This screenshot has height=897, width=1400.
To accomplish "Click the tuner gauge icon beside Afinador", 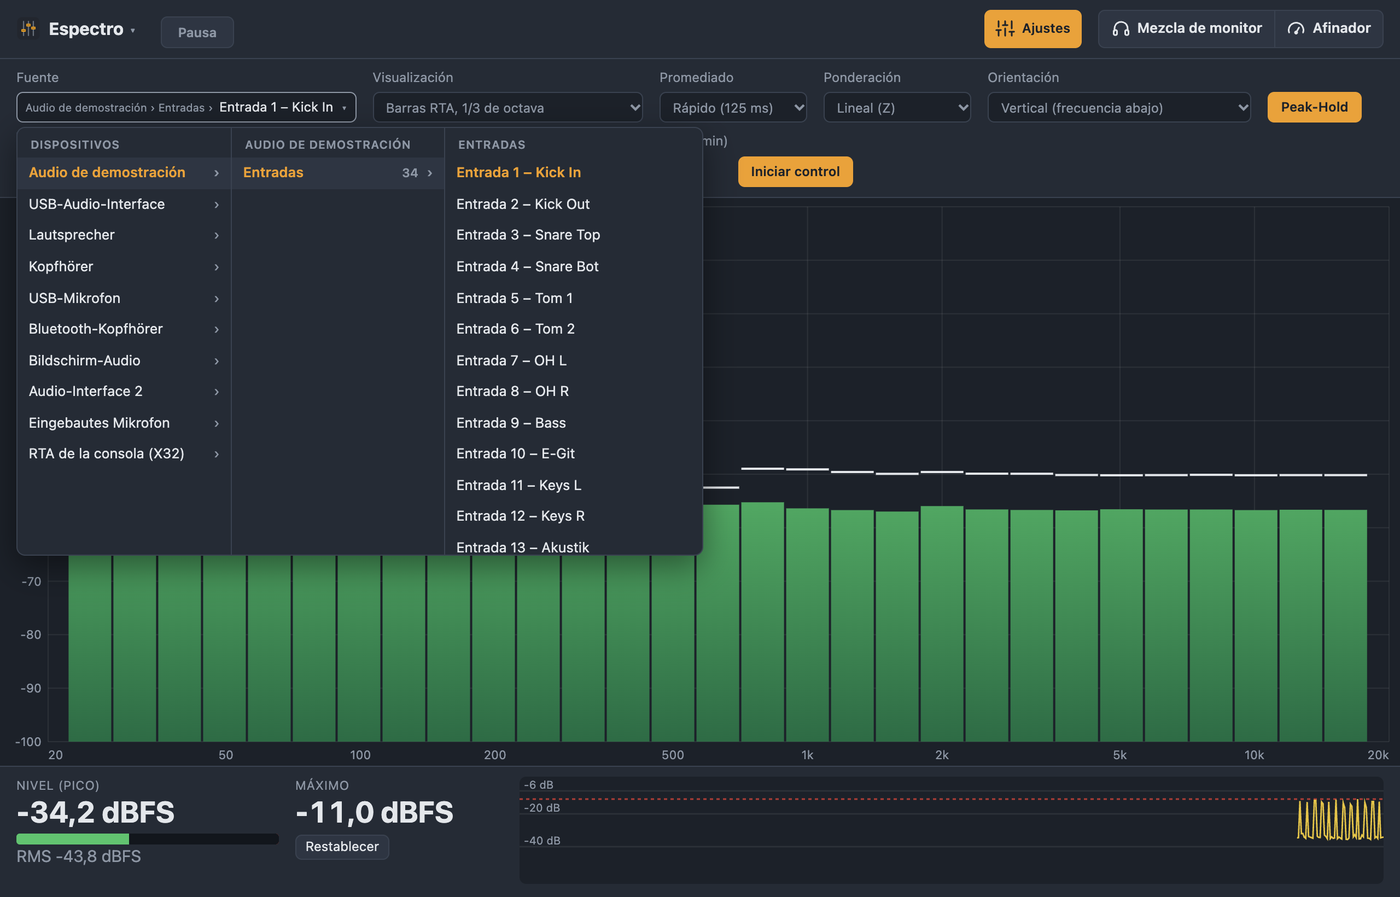I will click(x=1296, y=29).
